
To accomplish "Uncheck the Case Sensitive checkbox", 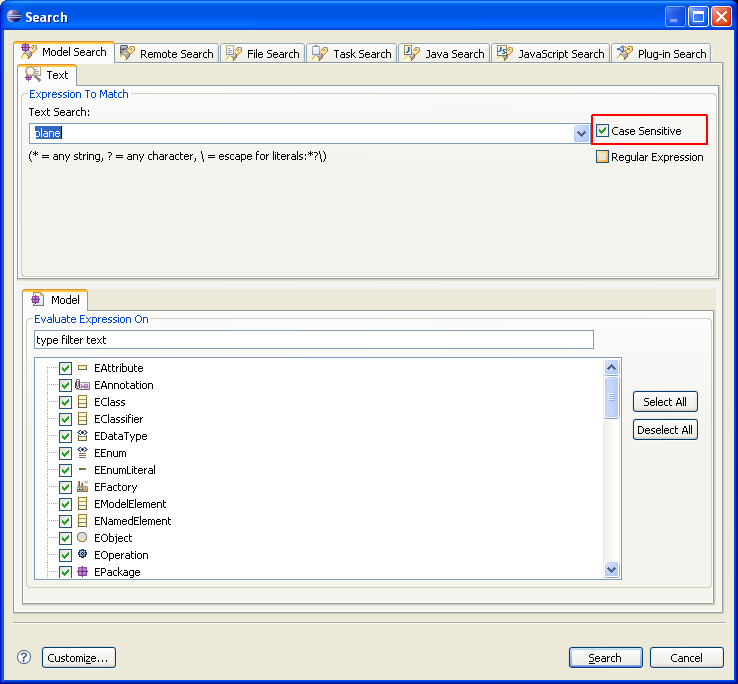I will [x=602, y=131].
